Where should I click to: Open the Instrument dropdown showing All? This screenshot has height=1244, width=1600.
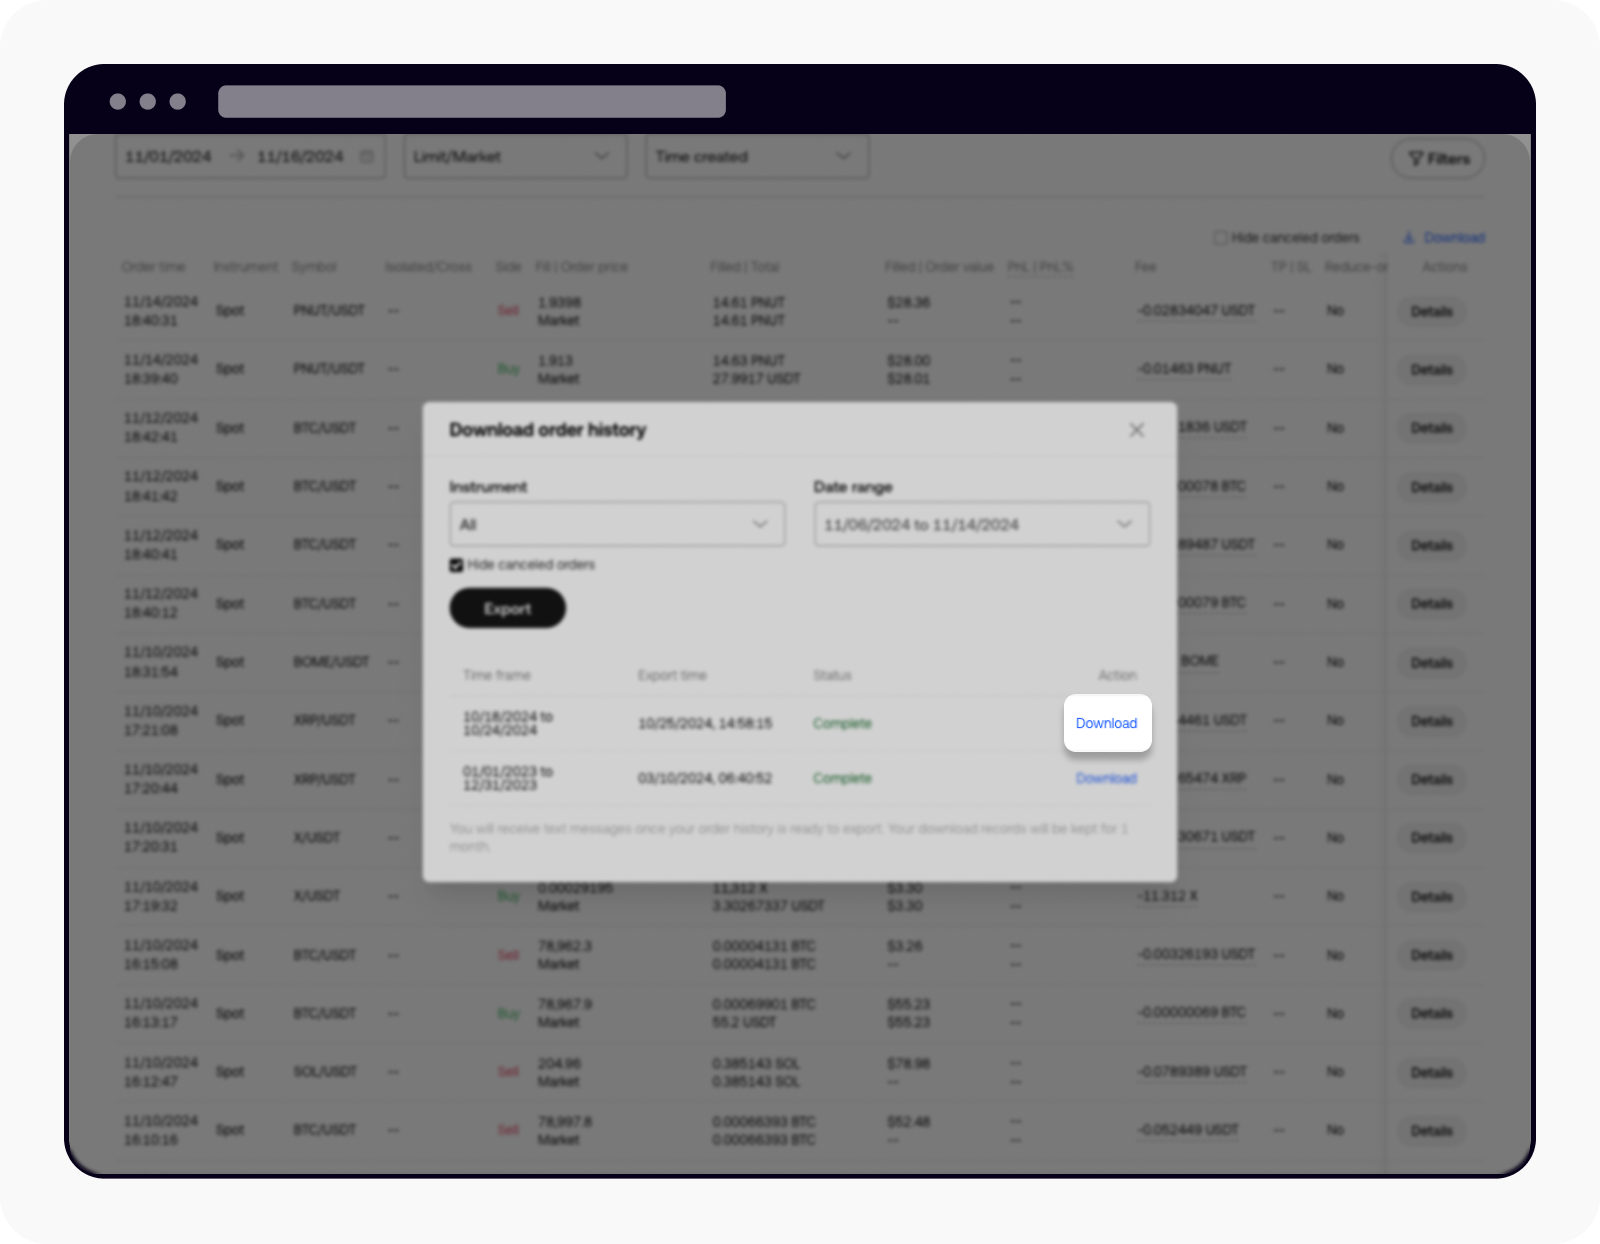click(x=616, y=523)
